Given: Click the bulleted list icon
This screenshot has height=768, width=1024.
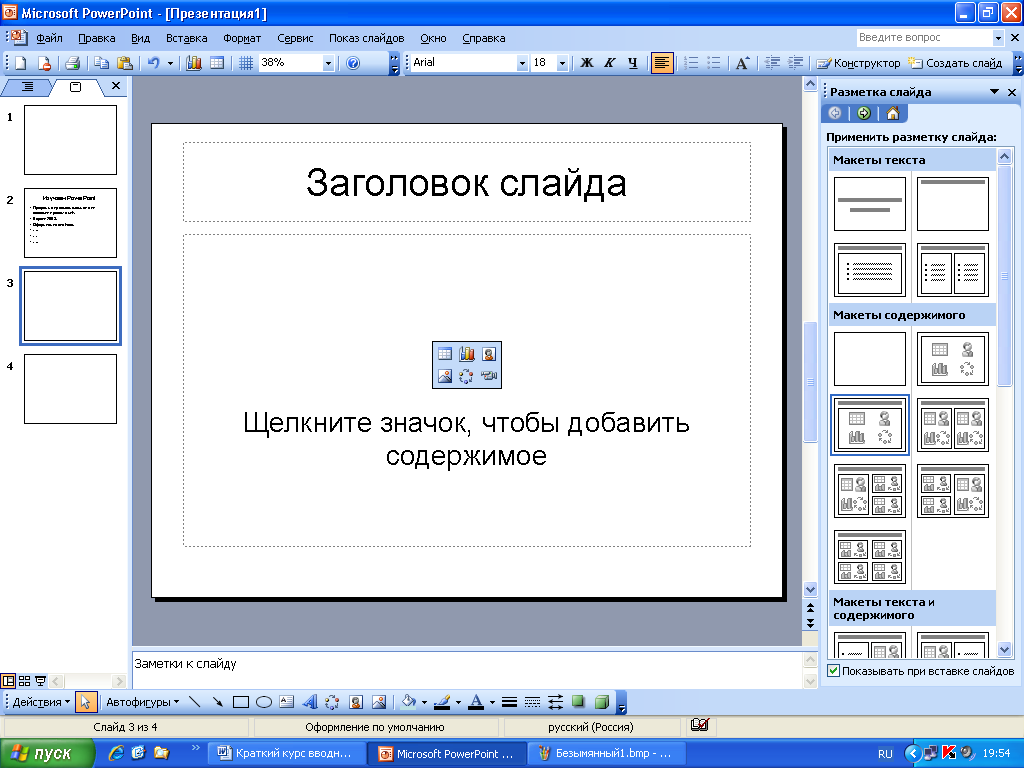Looking at the screenshot, I should coord(714,63).
